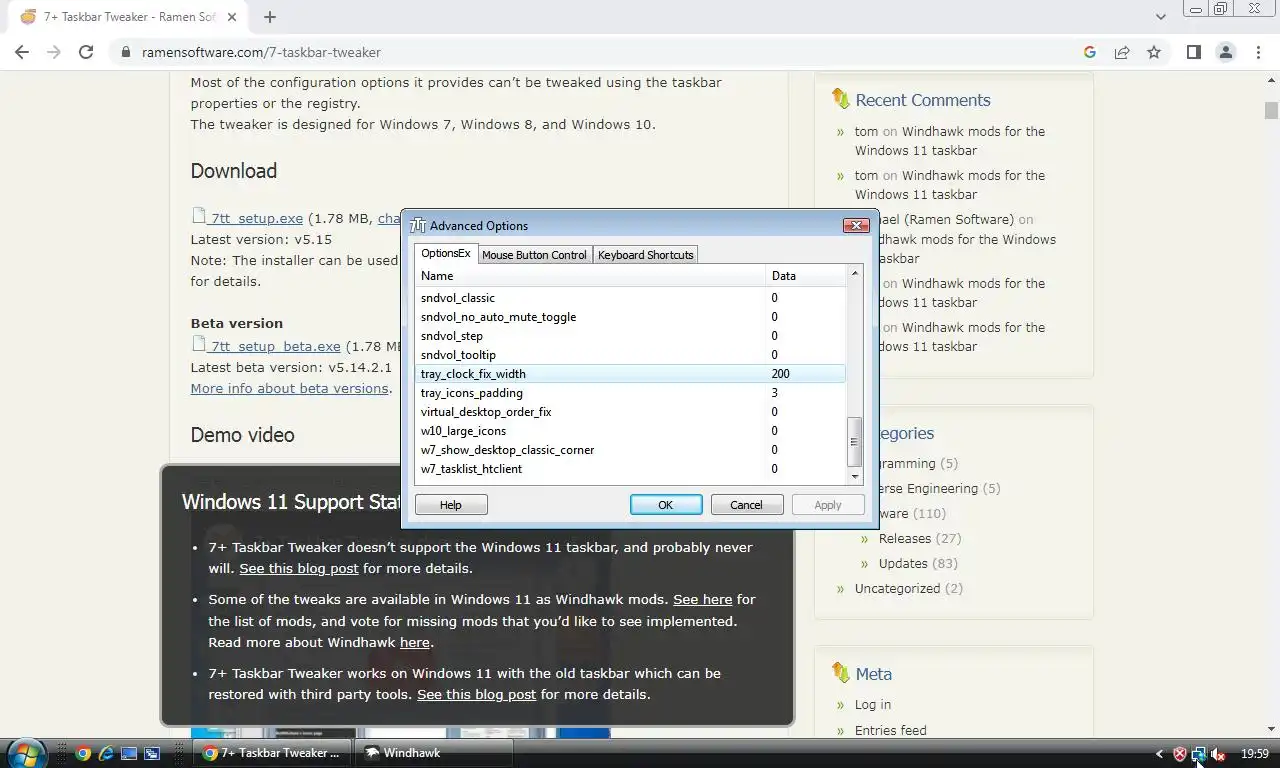This screenshot has height=768, width=1280.
Task: Click the options list scroll up arrow
Action: [855, 274]
